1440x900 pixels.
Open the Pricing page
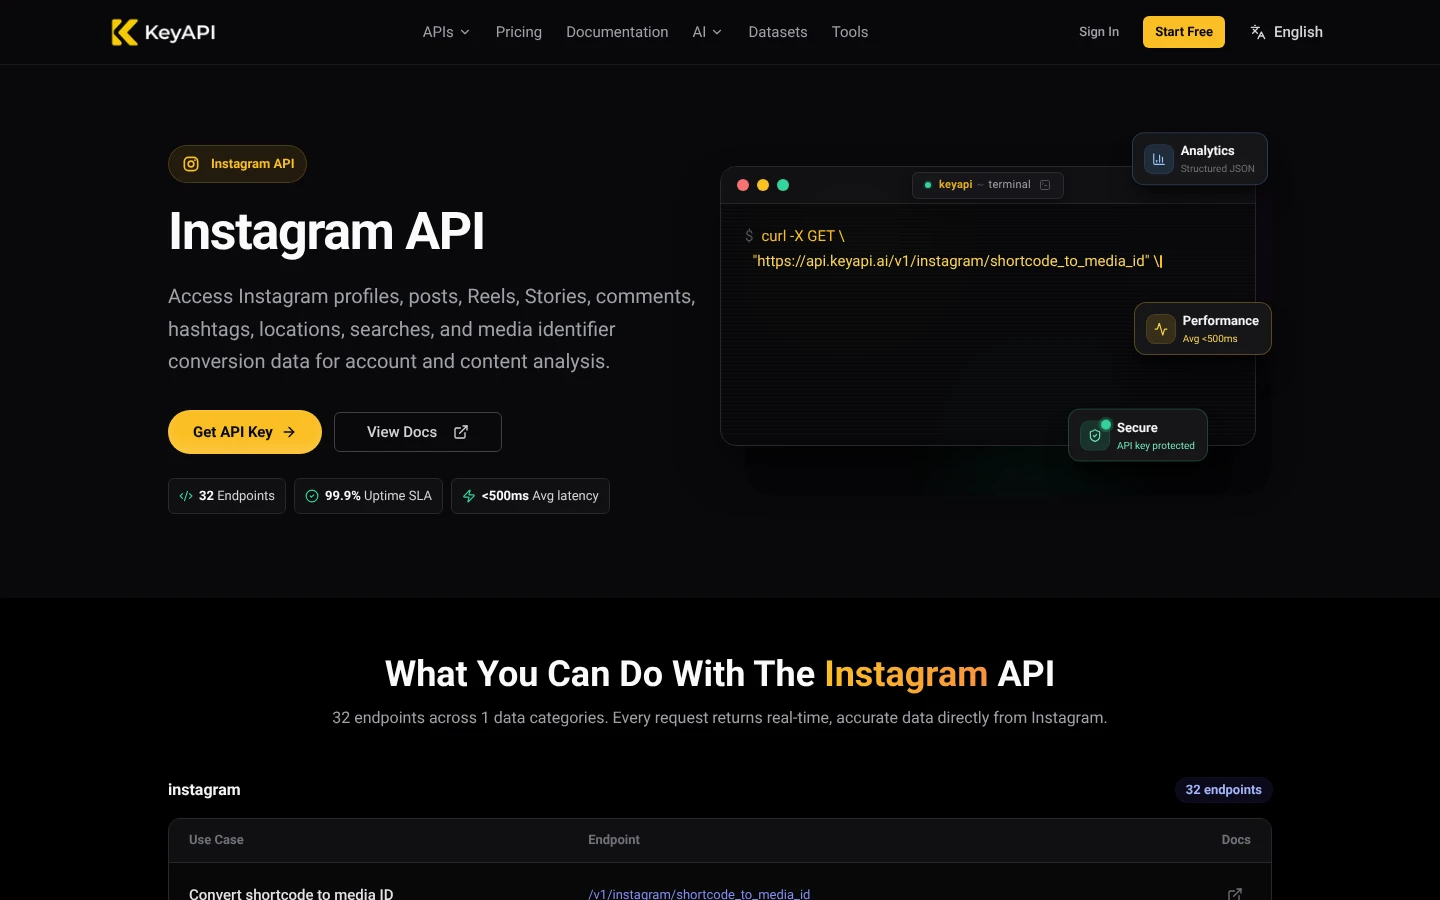(519, 32)
